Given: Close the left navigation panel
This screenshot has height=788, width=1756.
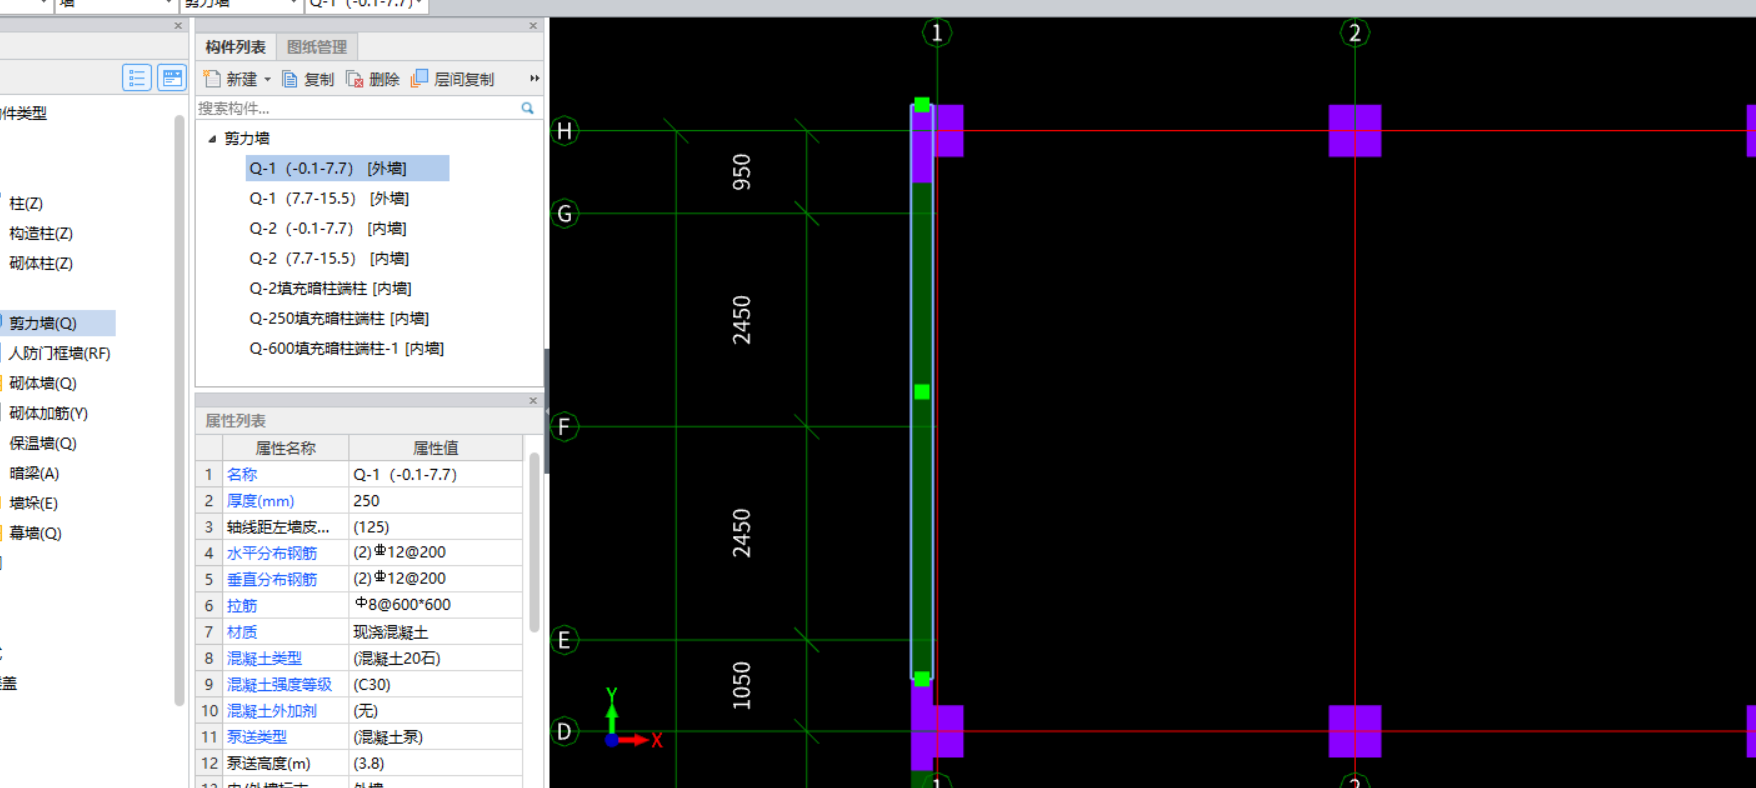Looking at the screenshot, I should [x=178, y=26].
